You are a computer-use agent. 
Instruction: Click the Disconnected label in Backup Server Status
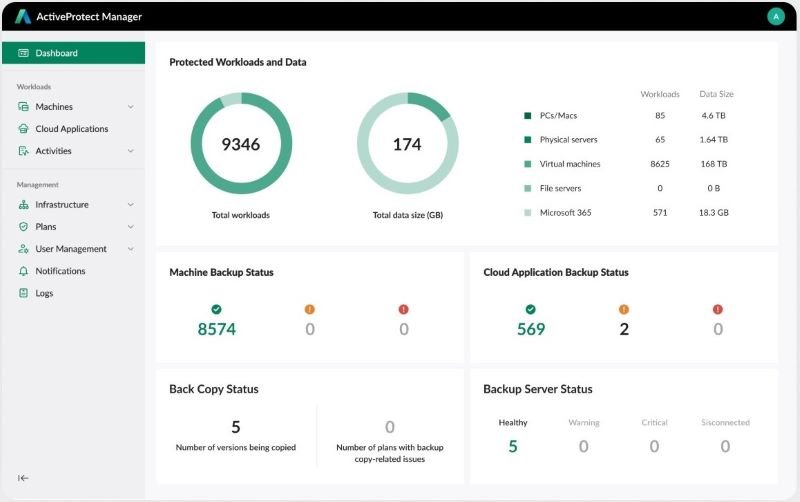[x=725, y=422]
